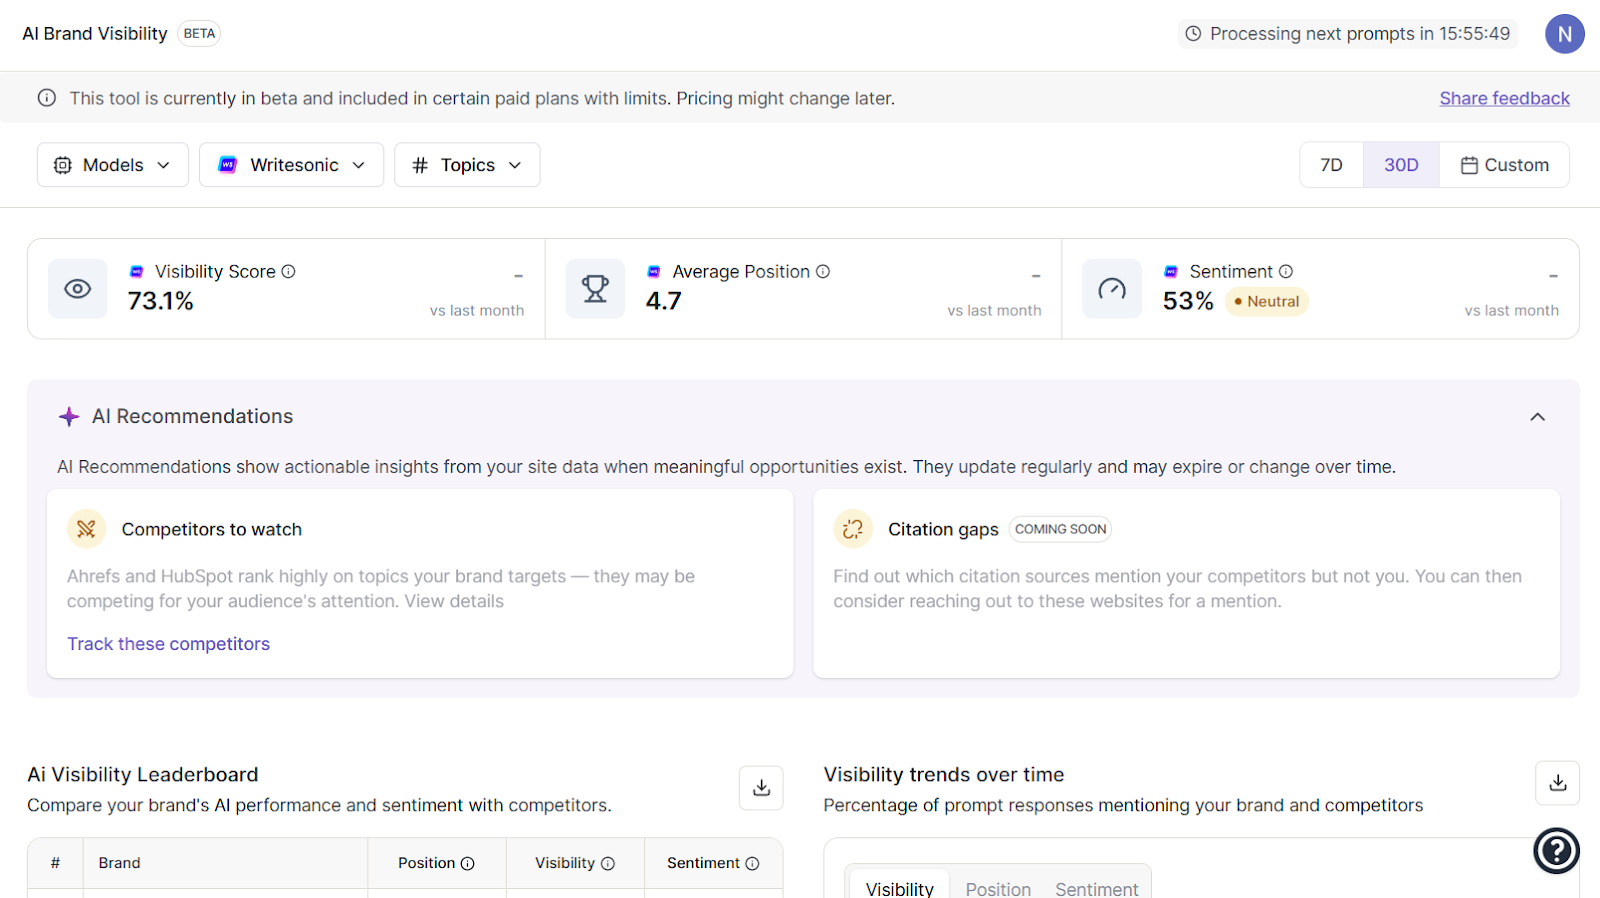Click the Citation gaps card title
This screenshot has height=898, width=1600.
943,529
